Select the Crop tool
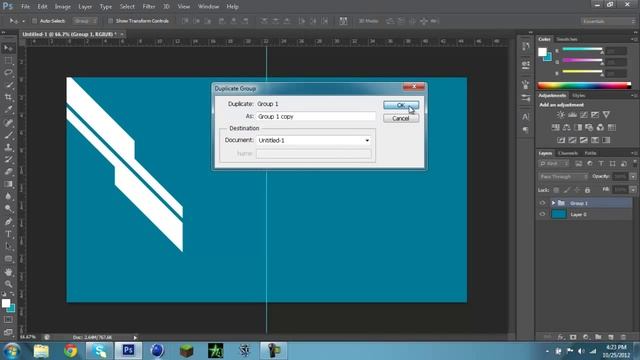This screenshot has height=360, width=640. (8, 98)
